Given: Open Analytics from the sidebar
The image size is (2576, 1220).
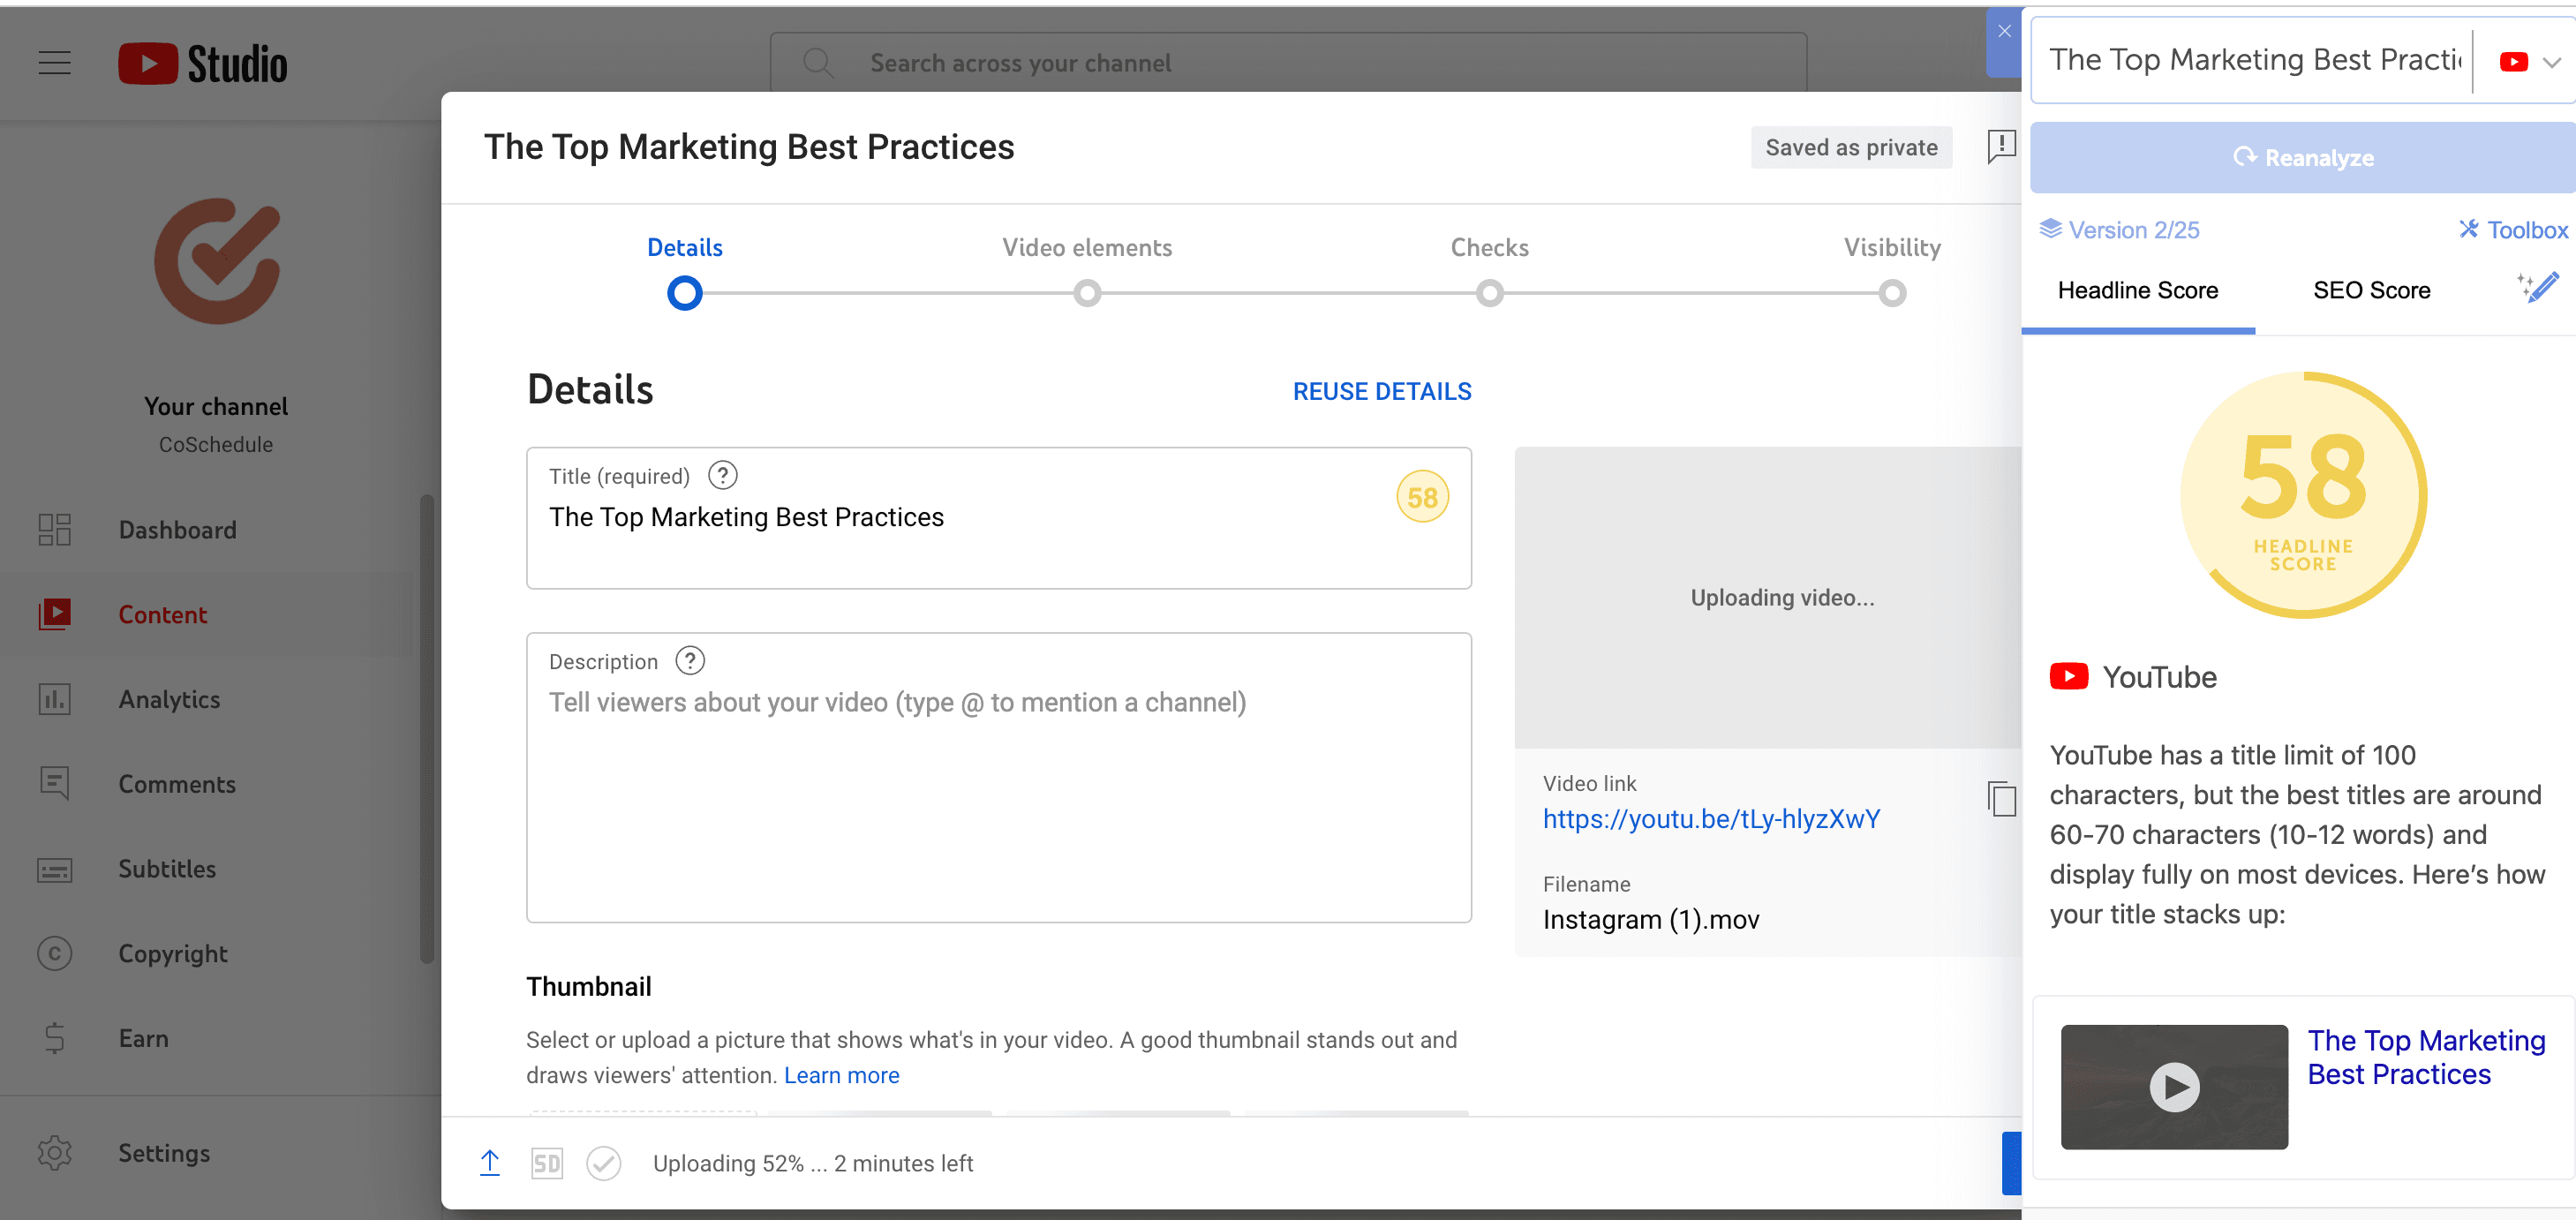Looking at the screenshot, I should (x=169, y=698).
